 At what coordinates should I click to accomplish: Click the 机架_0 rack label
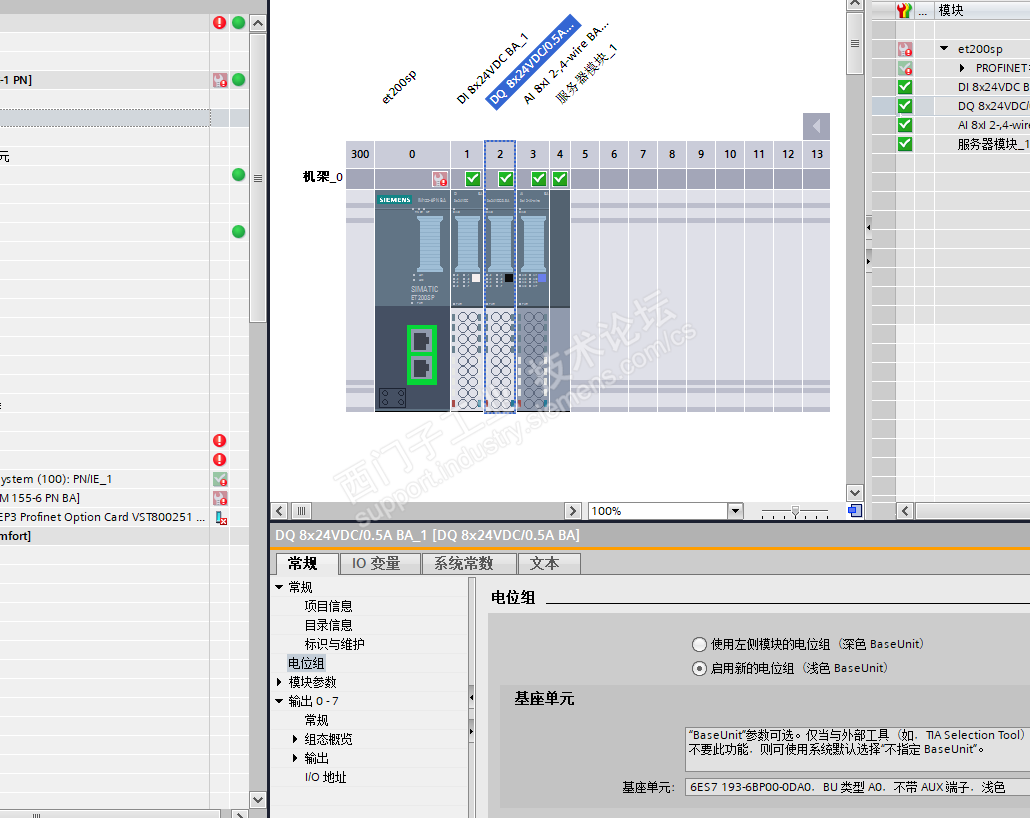tap(322, 177)
